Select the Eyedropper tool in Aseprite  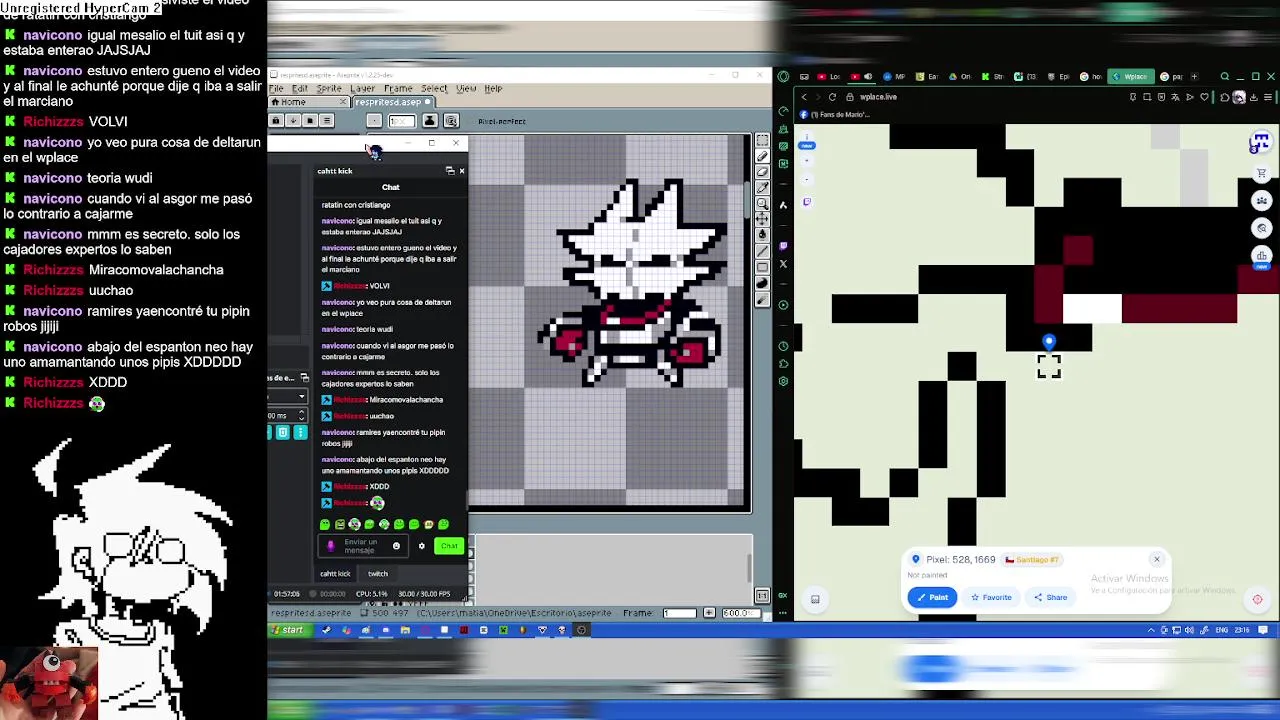click(x=762, y=188)
